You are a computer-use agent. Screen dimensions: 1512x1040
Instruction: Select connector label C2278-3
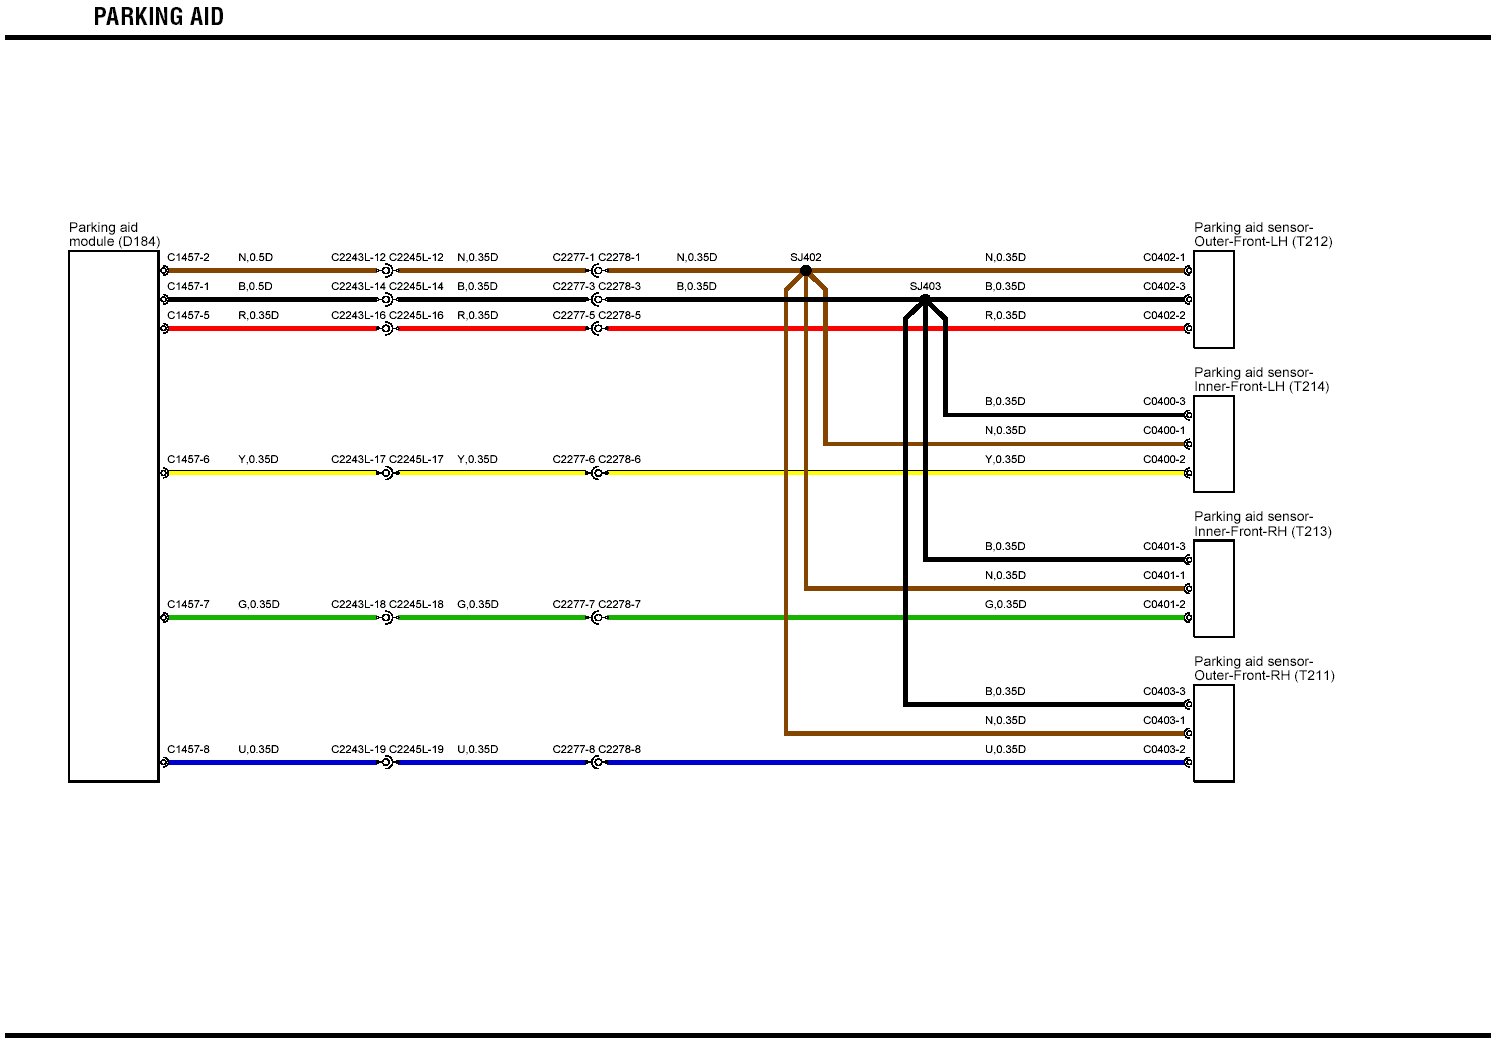tap(620, 287)
